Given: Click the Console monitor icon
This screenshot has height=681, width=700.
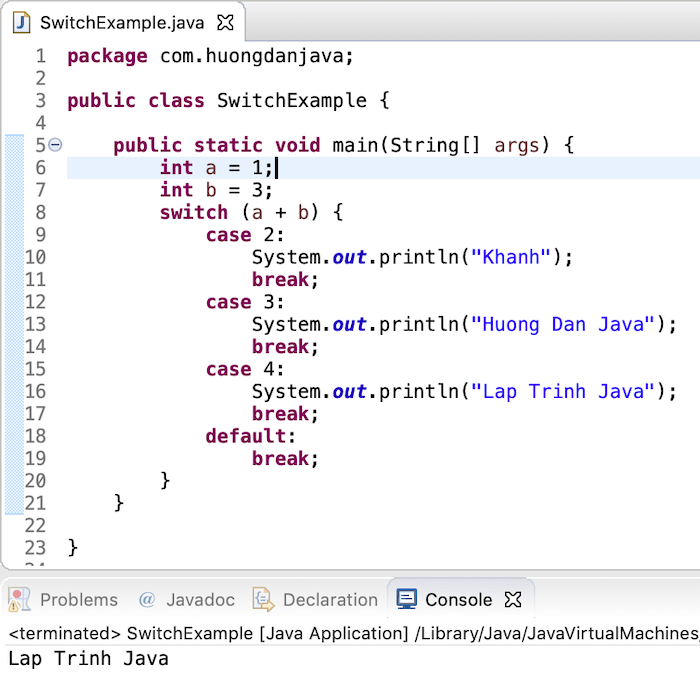Looking at the screenshot, I should tap(407, 599).
